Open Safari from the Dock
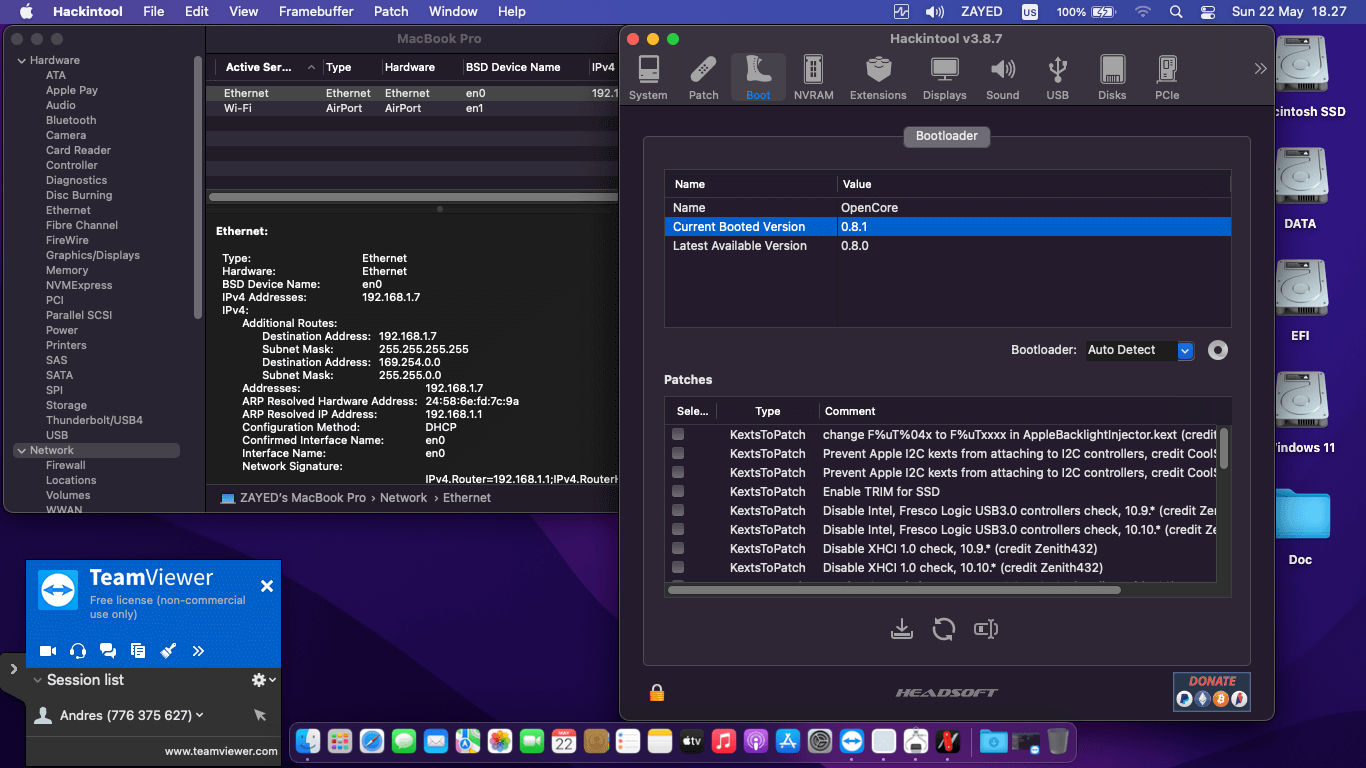 pos(372,741)
